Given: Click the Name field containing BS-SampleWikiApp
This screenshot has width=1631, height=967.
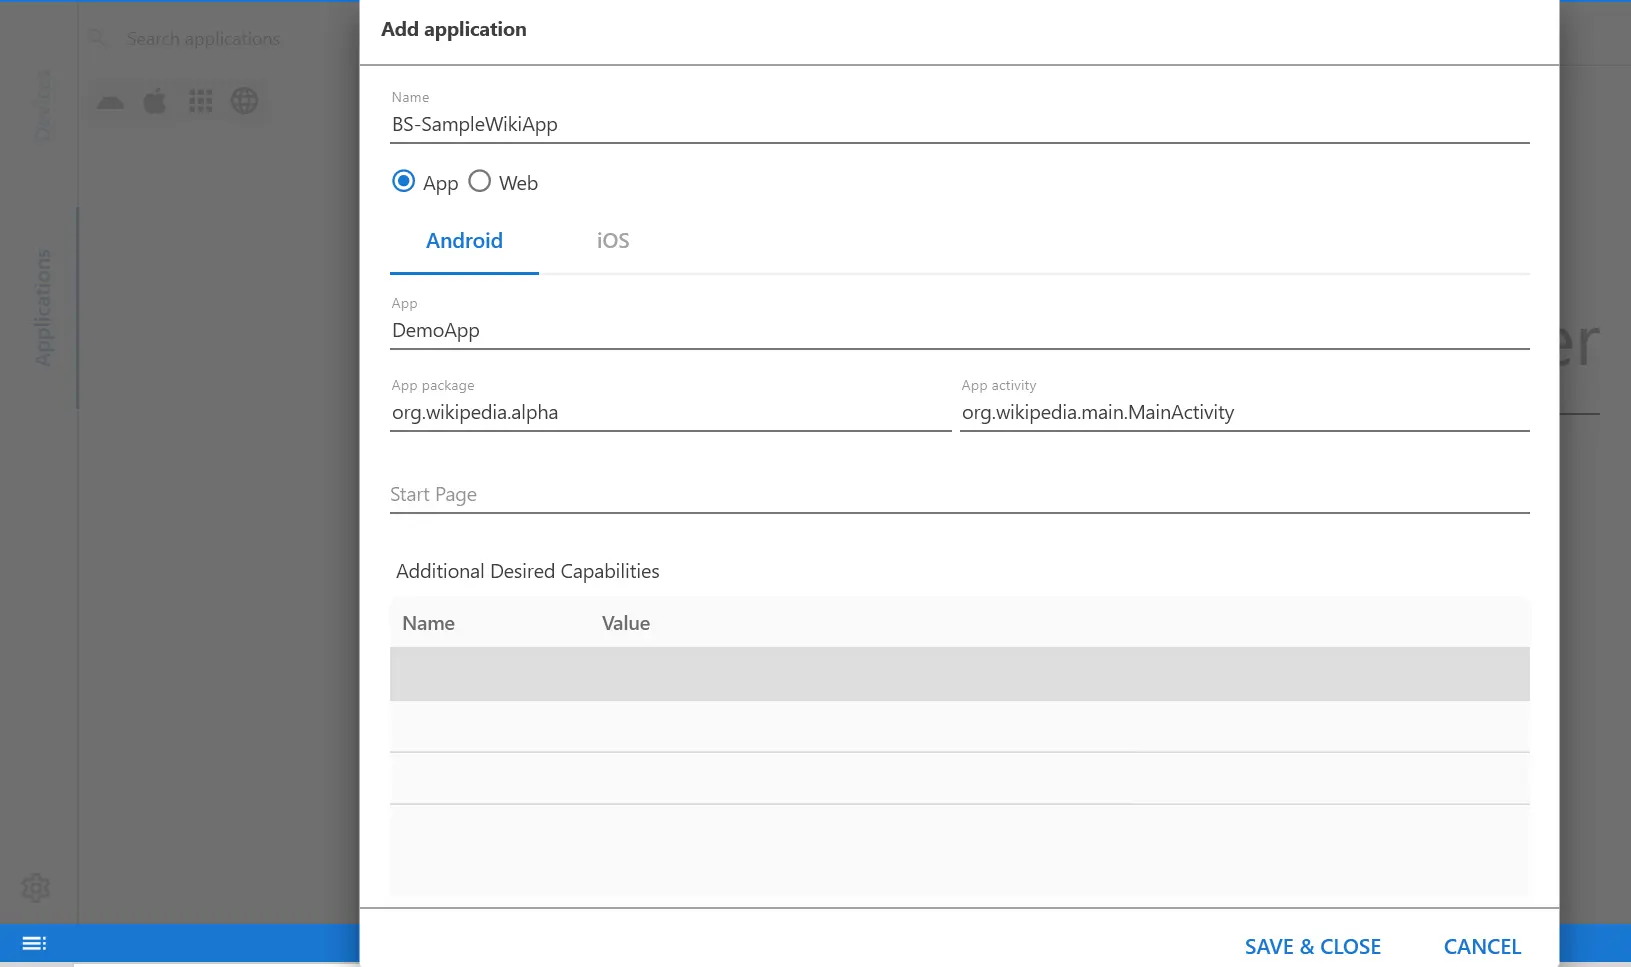Looking at the screenshot, I should point(958,125).
